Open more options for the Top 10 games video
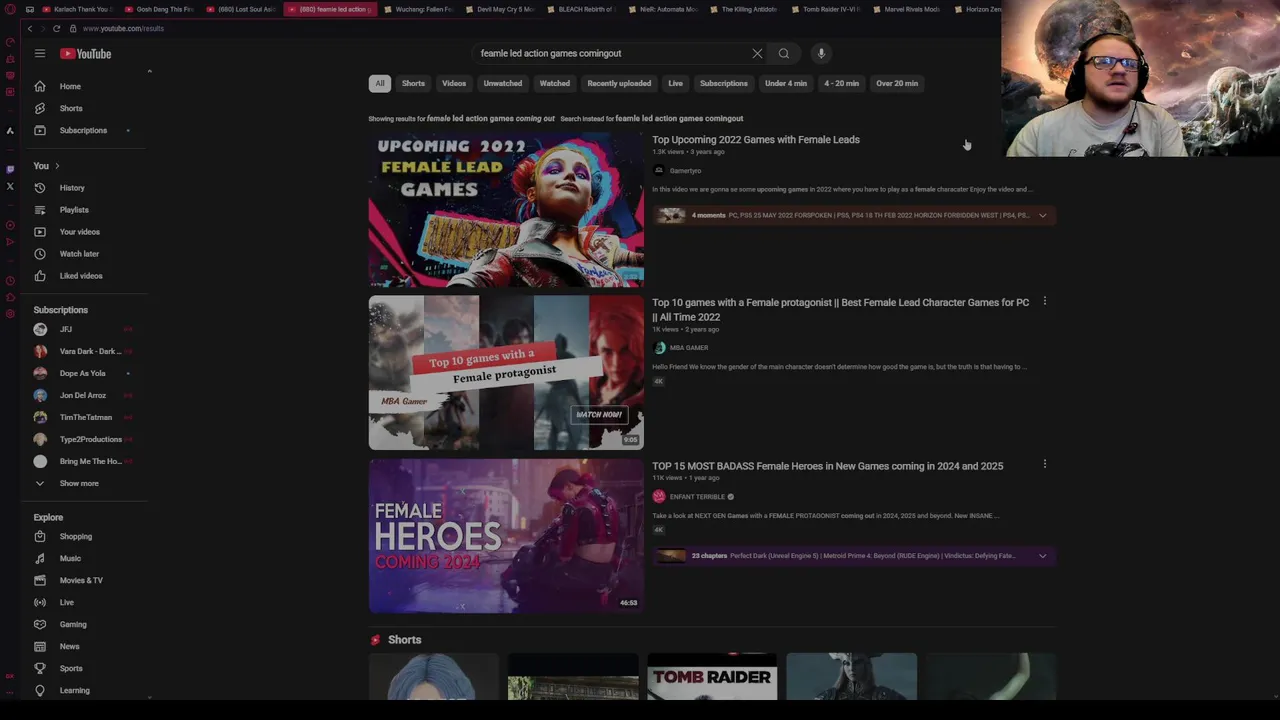Viewport: 1280px width, 720px height. (x=1045, y=301)
